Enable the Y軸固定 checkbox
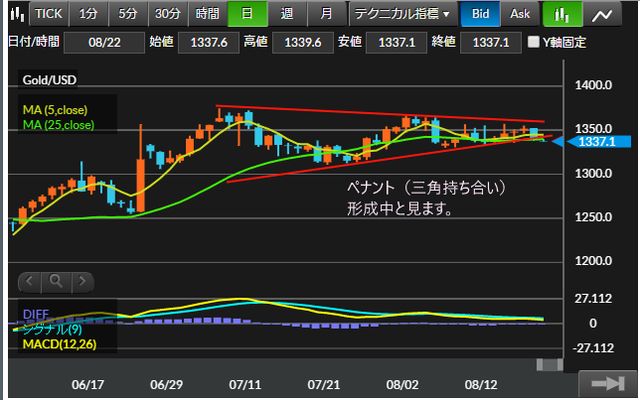Viewport: 640px width, 400px height. click(x=533, y=42)
